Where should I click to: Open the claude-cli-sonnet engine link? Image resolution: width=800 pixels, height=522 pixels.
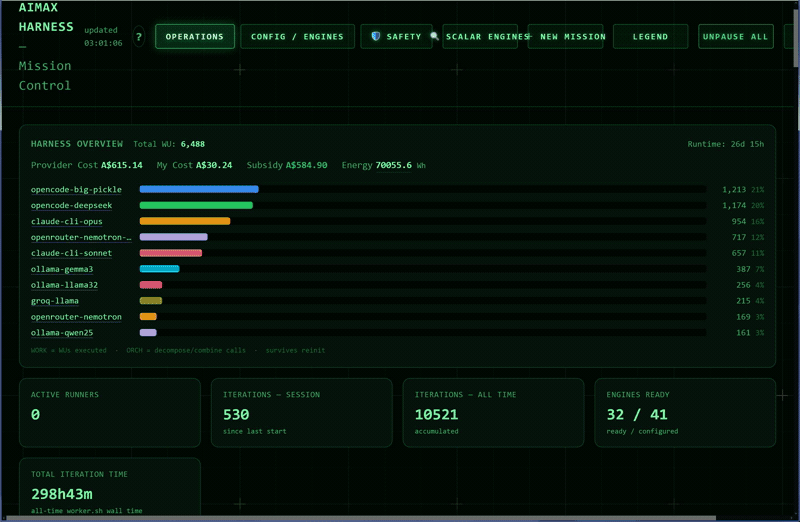[x=71, y=253]
